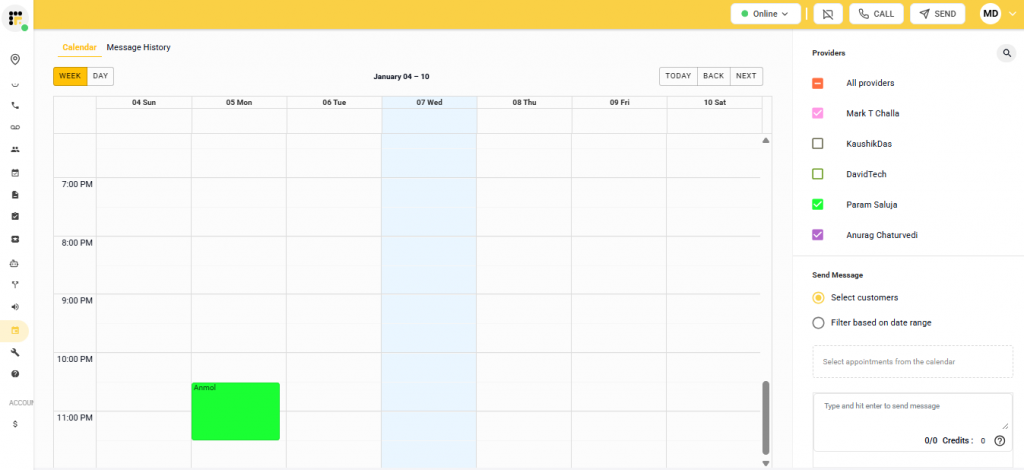Open the green Anmol appointment
Viewport: 1024px width, 470px height.
236,411
